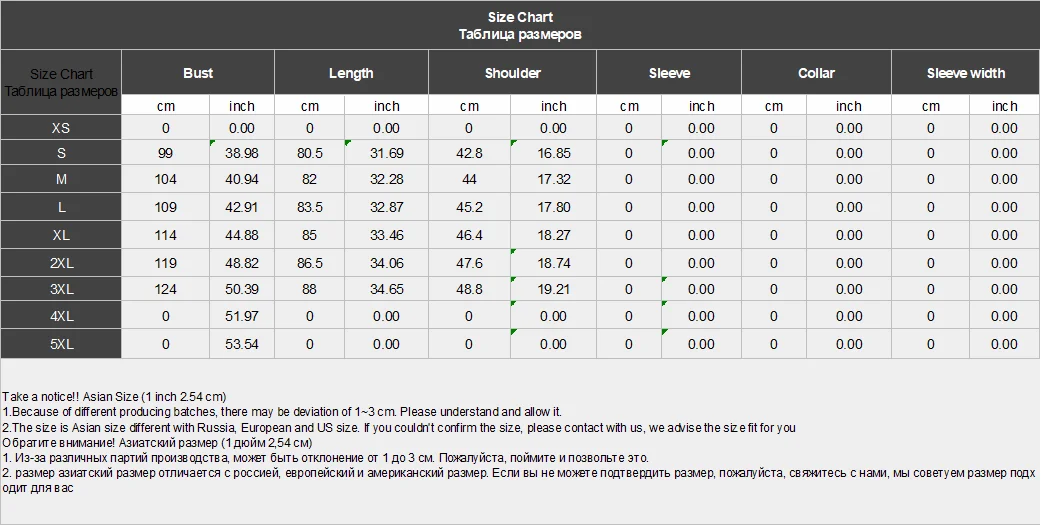Select the Length column header
The image size is (1041, 526).
[351, 72]
